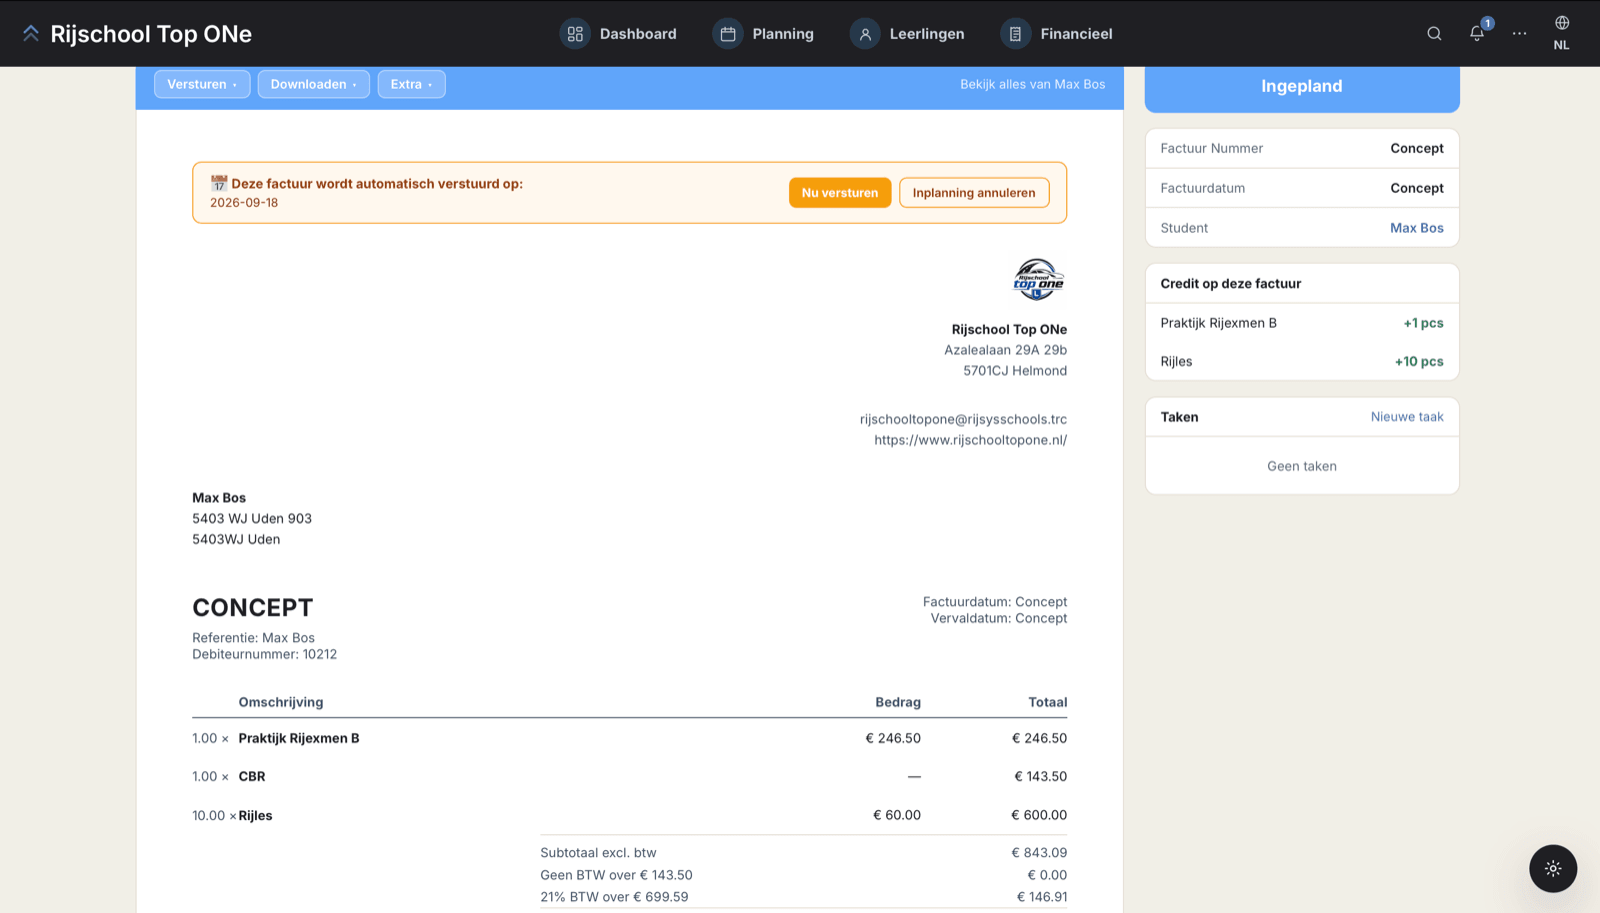This screenshot has height=913, width=1600.
Task: Click Inplanning annuleren button
Action: [x=974, y=193]
